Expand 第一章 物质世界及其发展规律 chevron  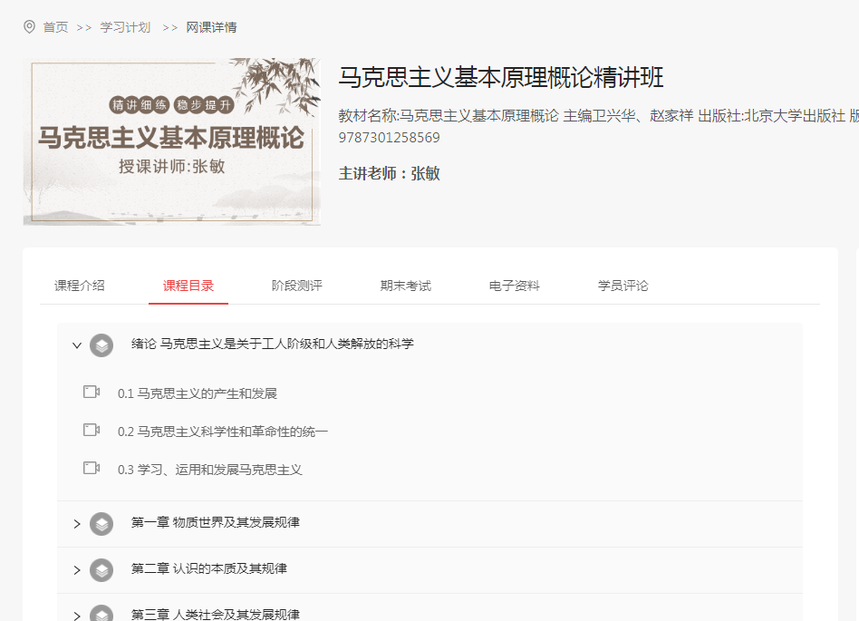[77, 524]
